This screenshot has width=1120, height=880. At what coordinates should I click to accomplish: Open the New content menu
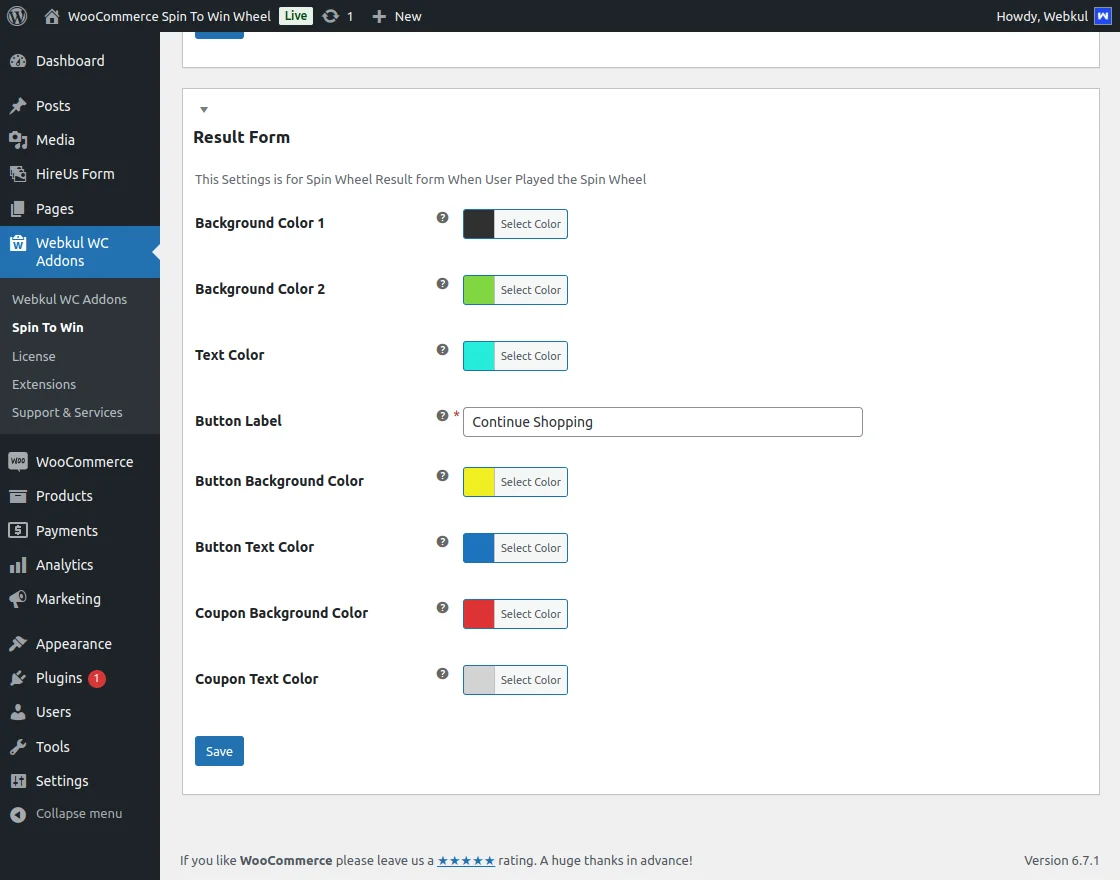397,16
